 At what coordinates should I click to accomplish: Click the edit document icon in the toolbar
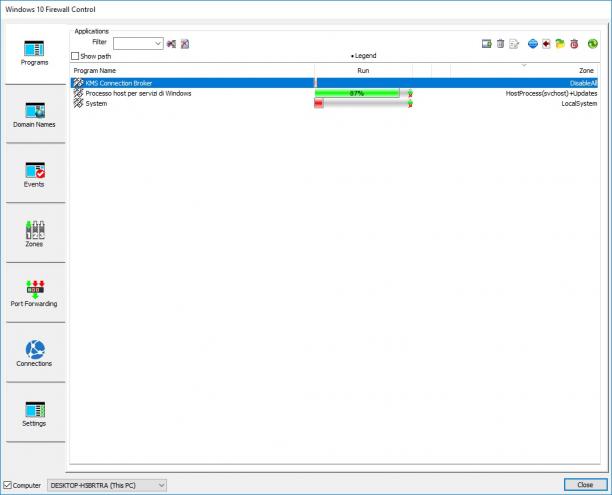[x=514, y=44]
